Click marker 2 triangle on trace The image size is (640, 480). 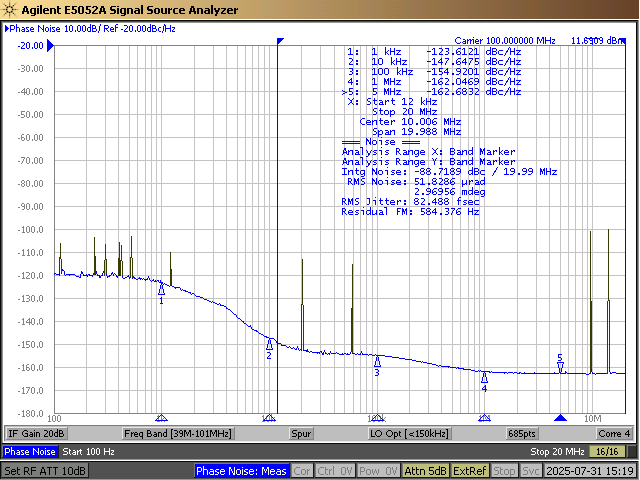[269, 344]
